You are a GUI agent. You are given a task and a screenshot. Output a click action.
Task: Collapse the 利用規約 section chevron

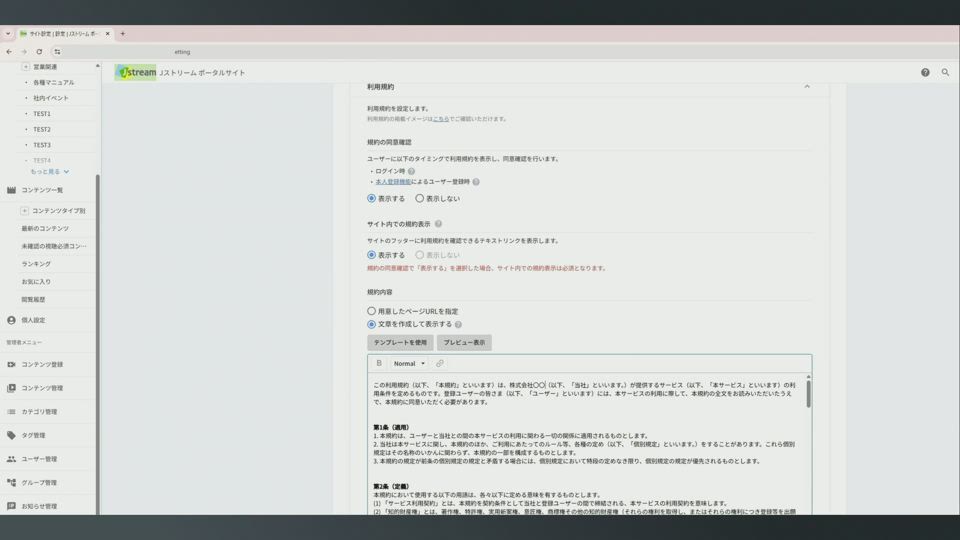pos(807,87)
